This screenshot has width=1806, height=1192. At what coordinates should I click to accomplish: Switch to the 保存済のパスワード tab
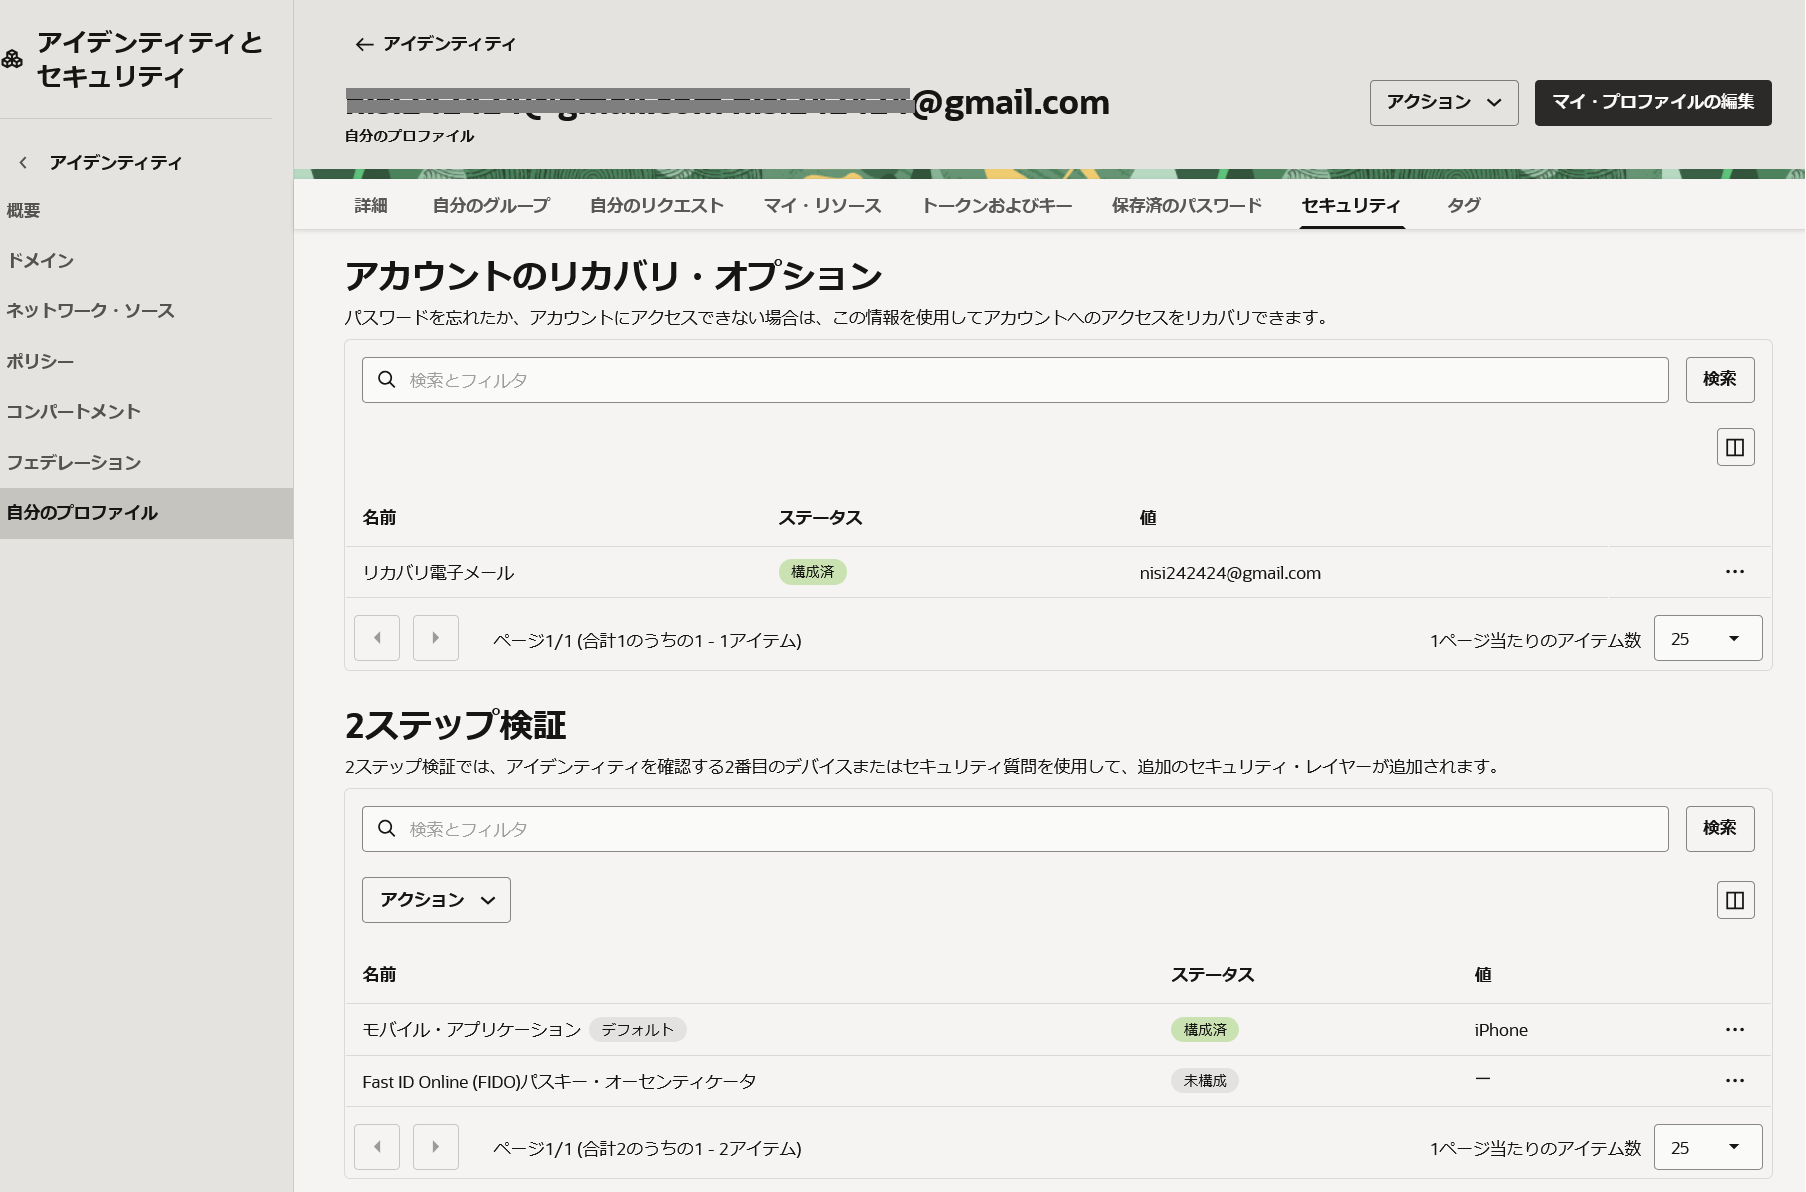click(x=1187, y=205)
